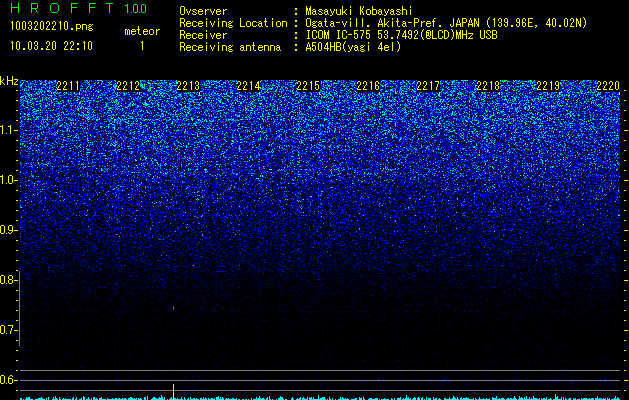Click the 0.8 kHz frequency axis label

tap(9, 280)
